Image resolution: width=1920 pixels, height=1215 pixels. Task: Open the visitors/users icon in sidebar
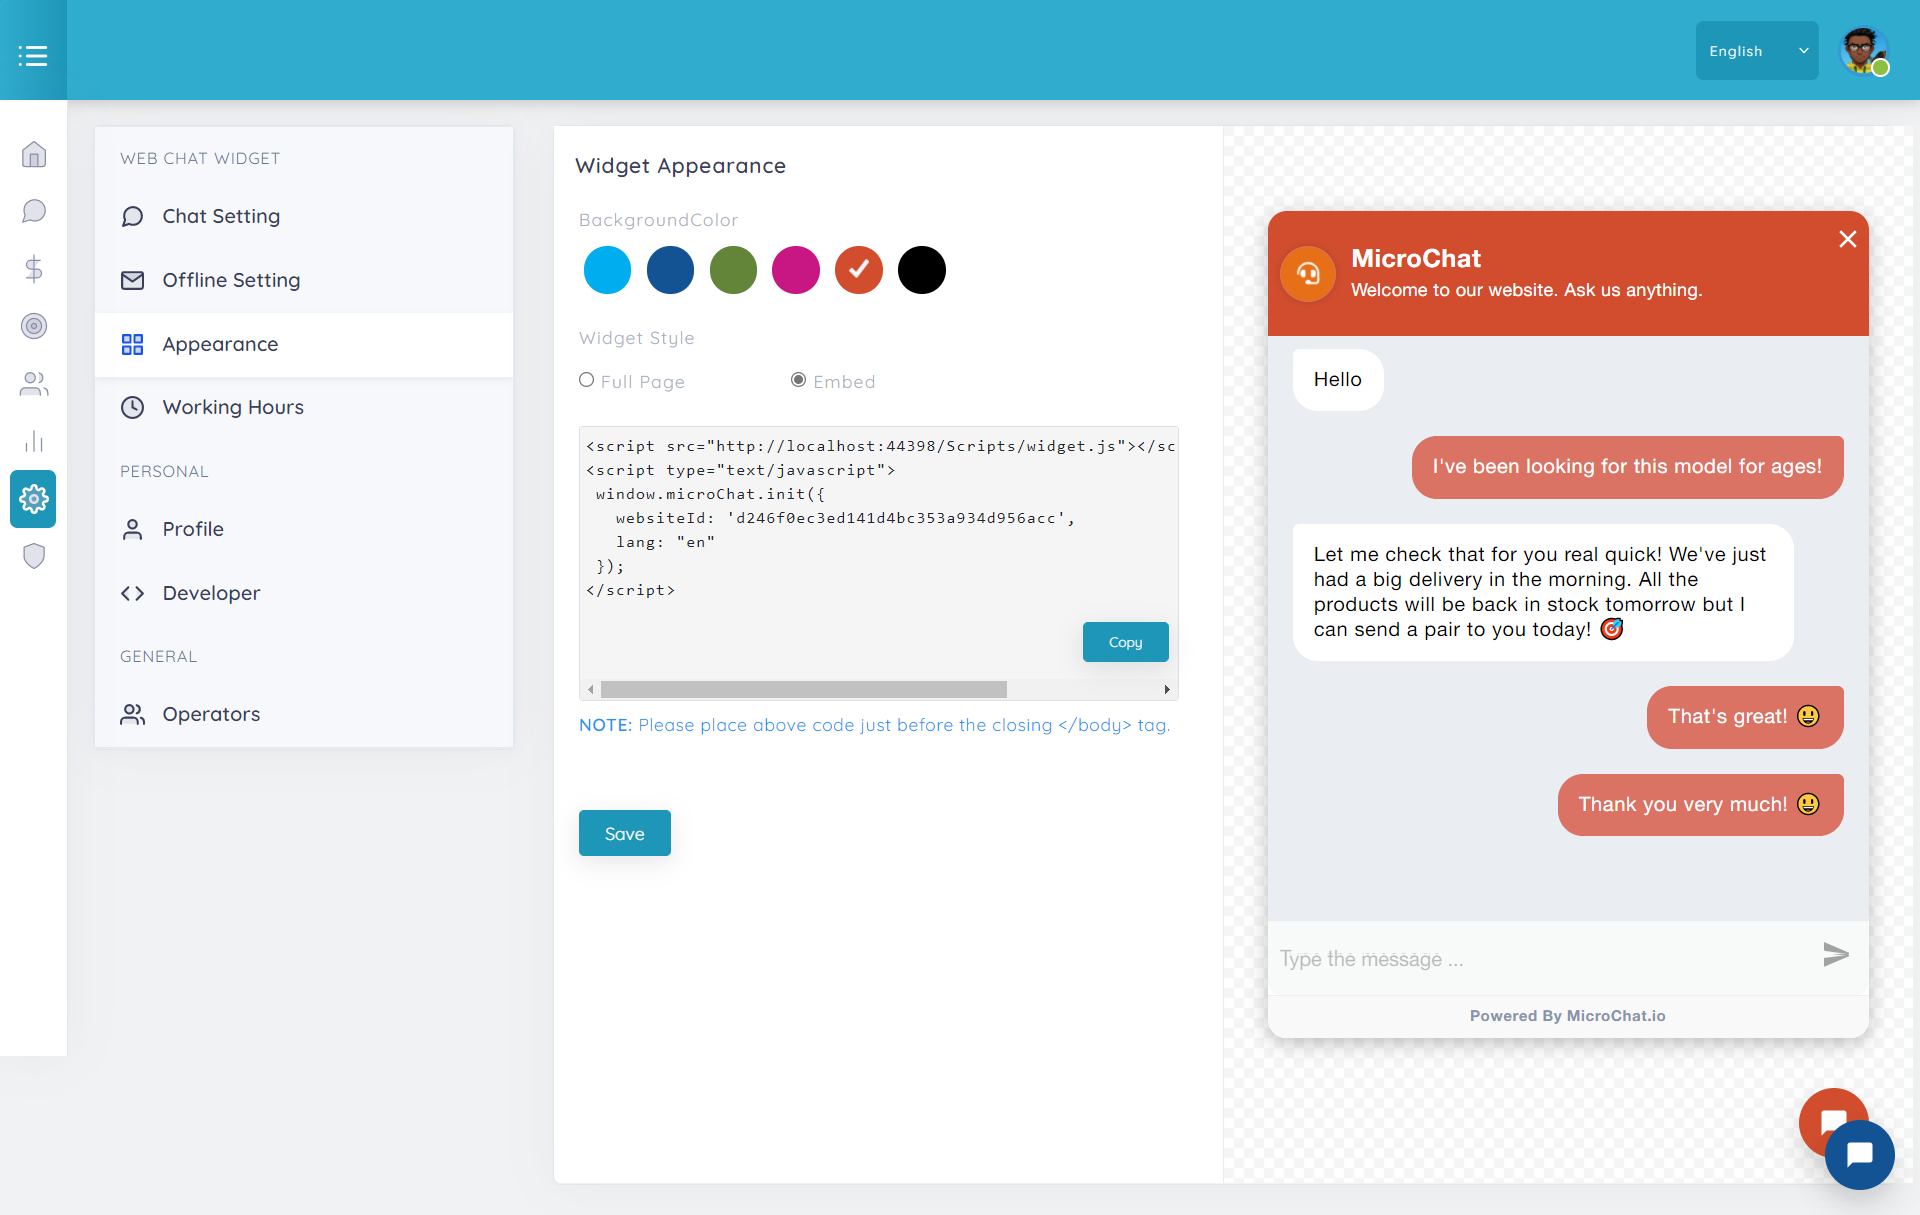[33, 384]
